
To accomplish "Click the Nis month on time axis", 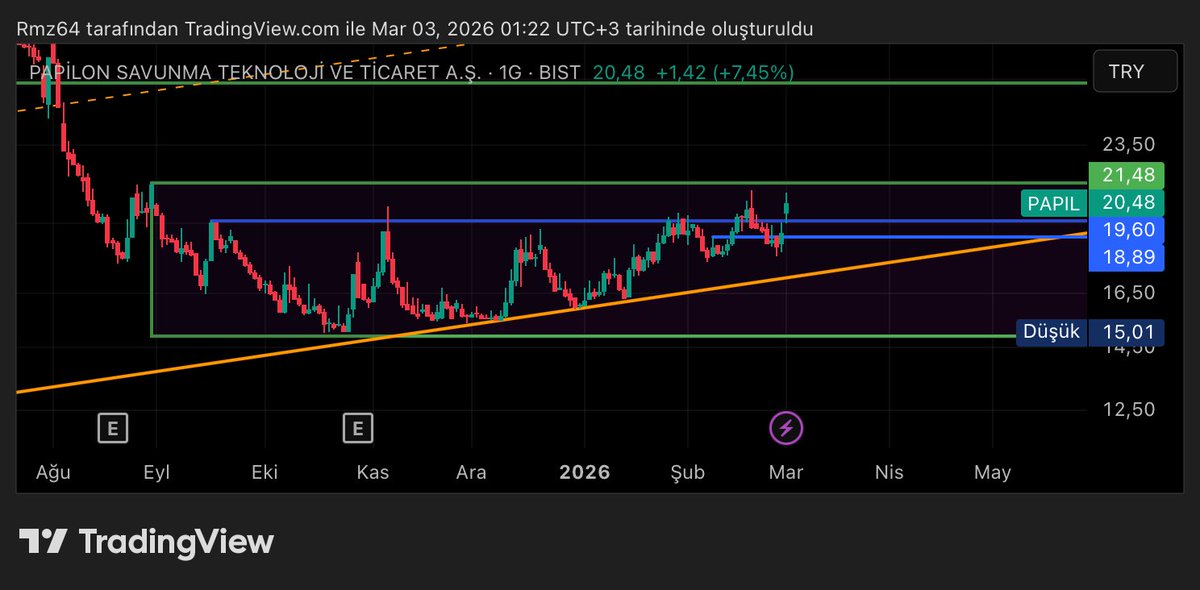I will click(888, 472).
